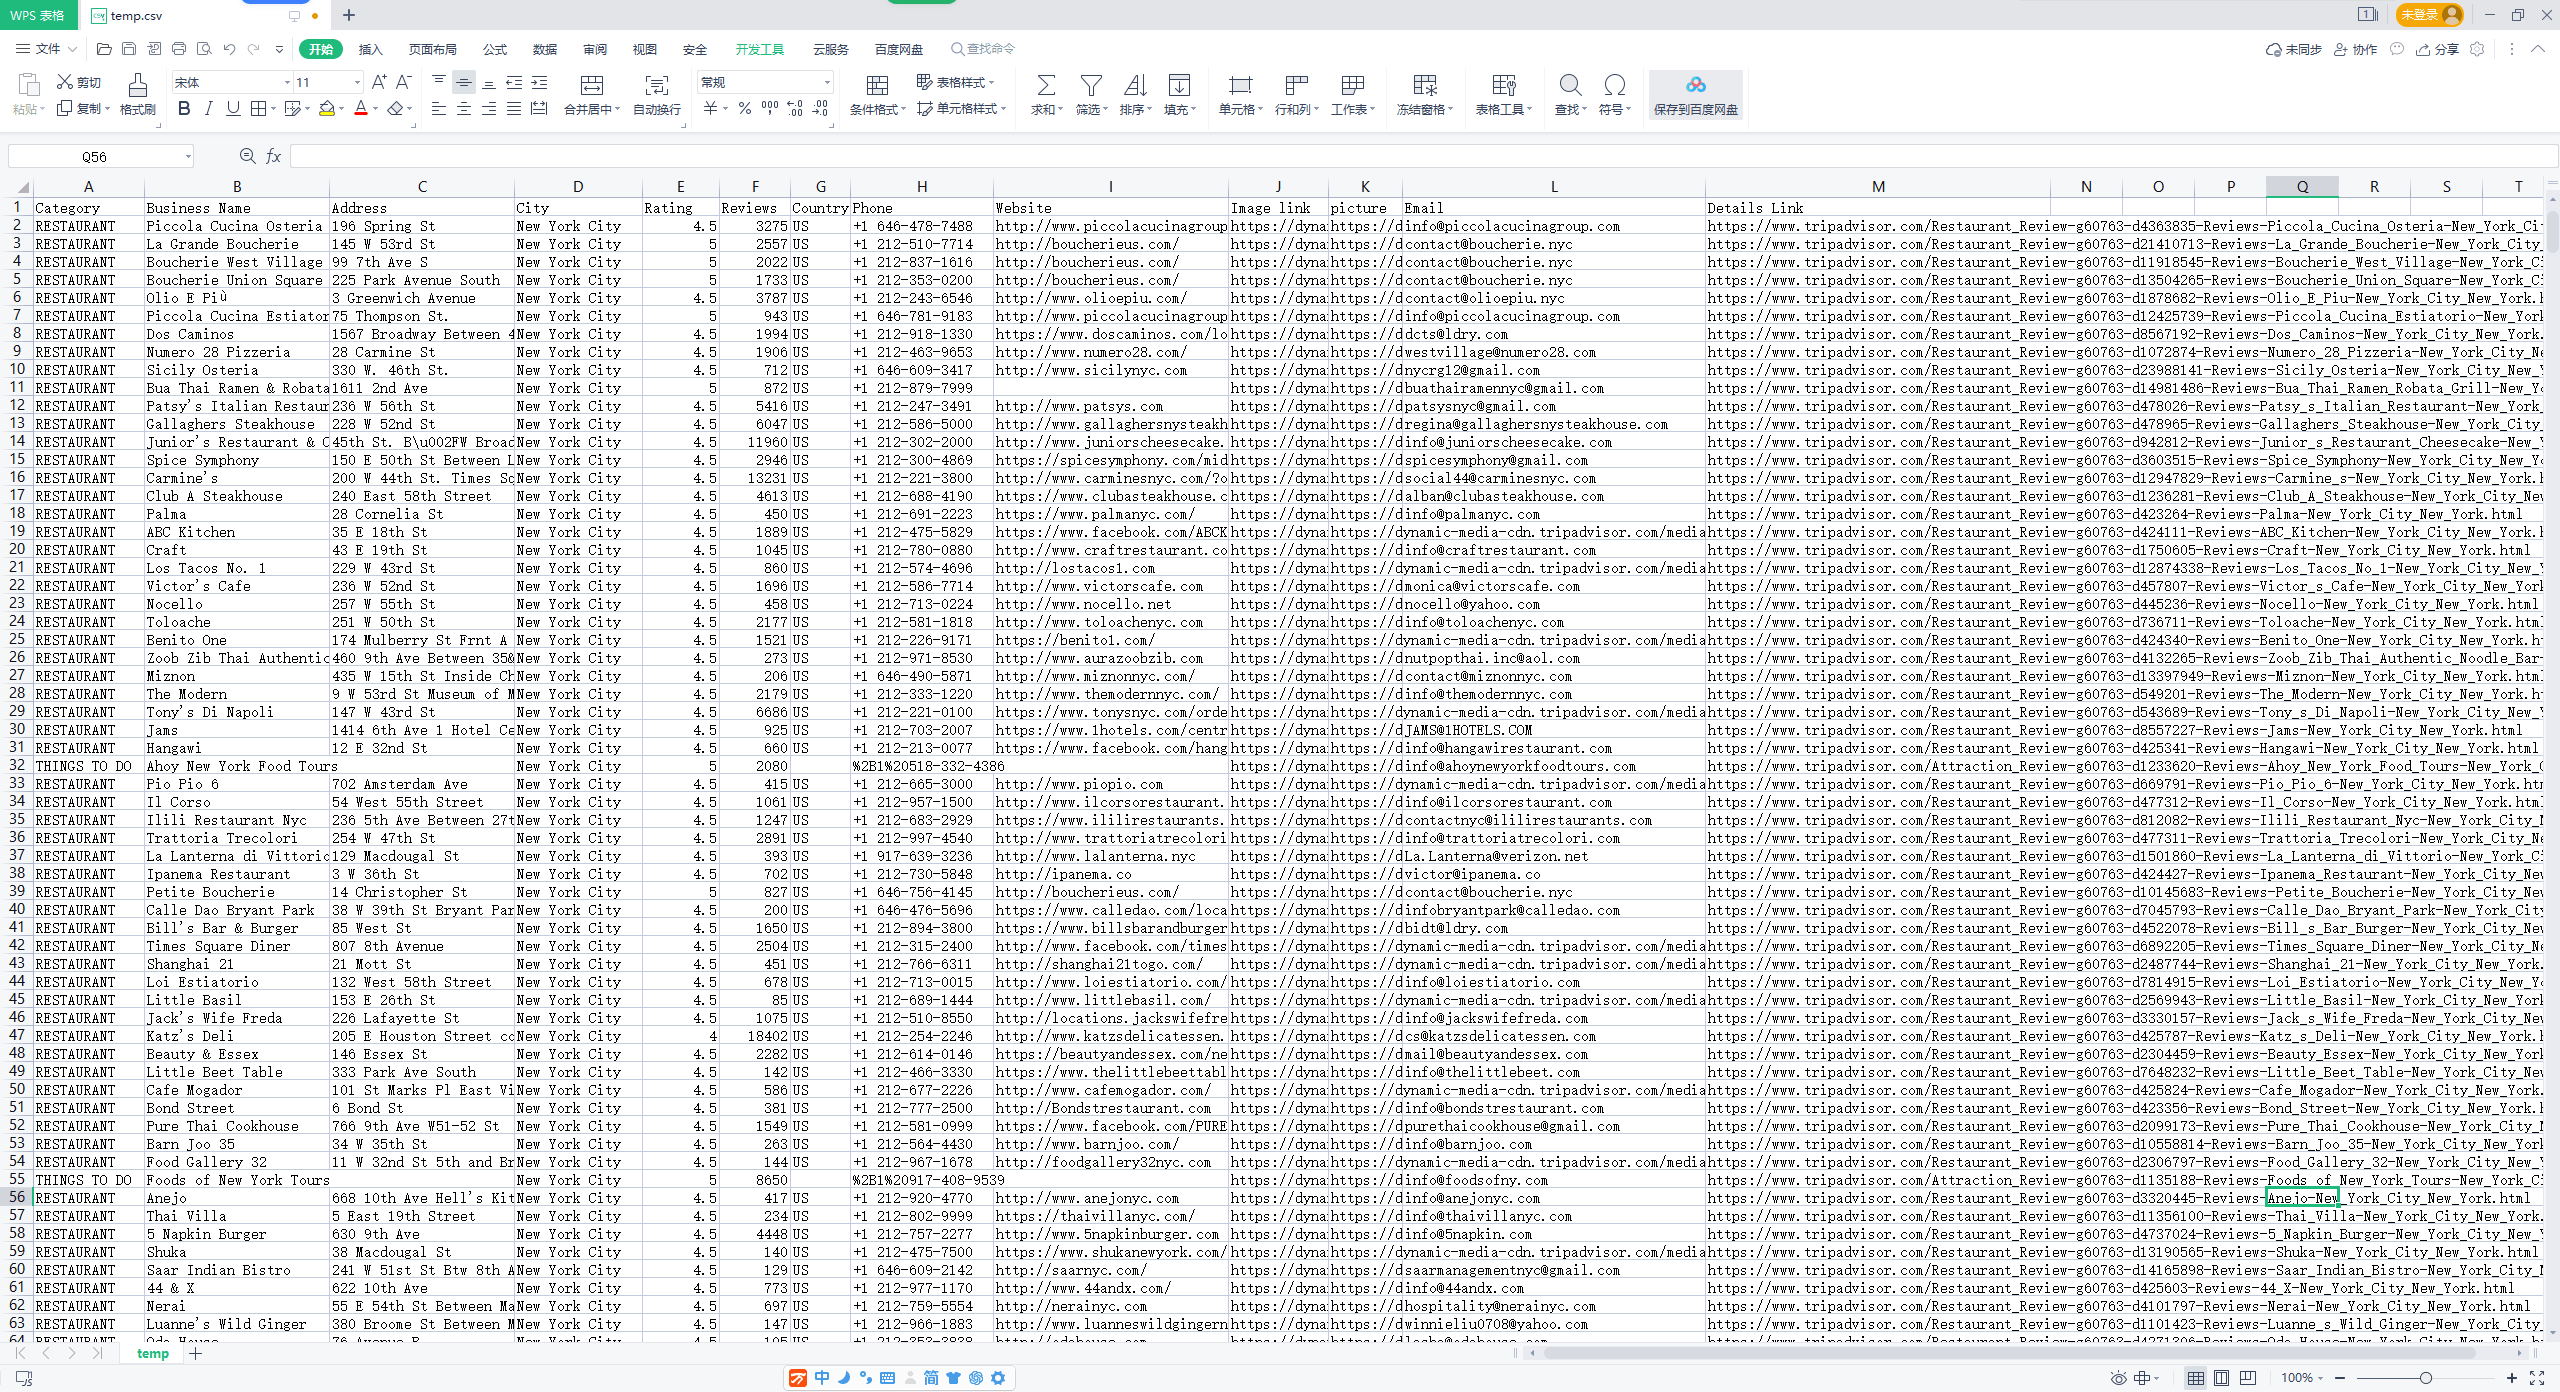Viewport: 2560px width, 1392px height.
Task: Click the Freeze Panes (冻结窗格) icon
Action: [1425, 86]
